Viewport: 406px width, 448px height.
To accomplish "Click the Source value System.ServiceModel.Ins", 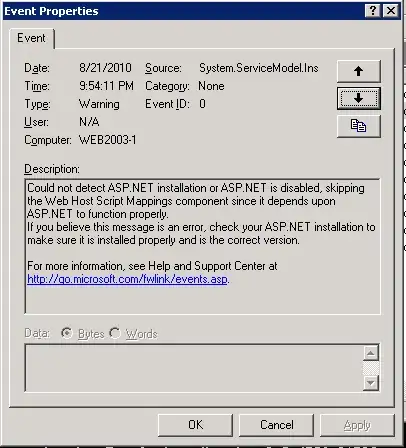I will [259, 68].
